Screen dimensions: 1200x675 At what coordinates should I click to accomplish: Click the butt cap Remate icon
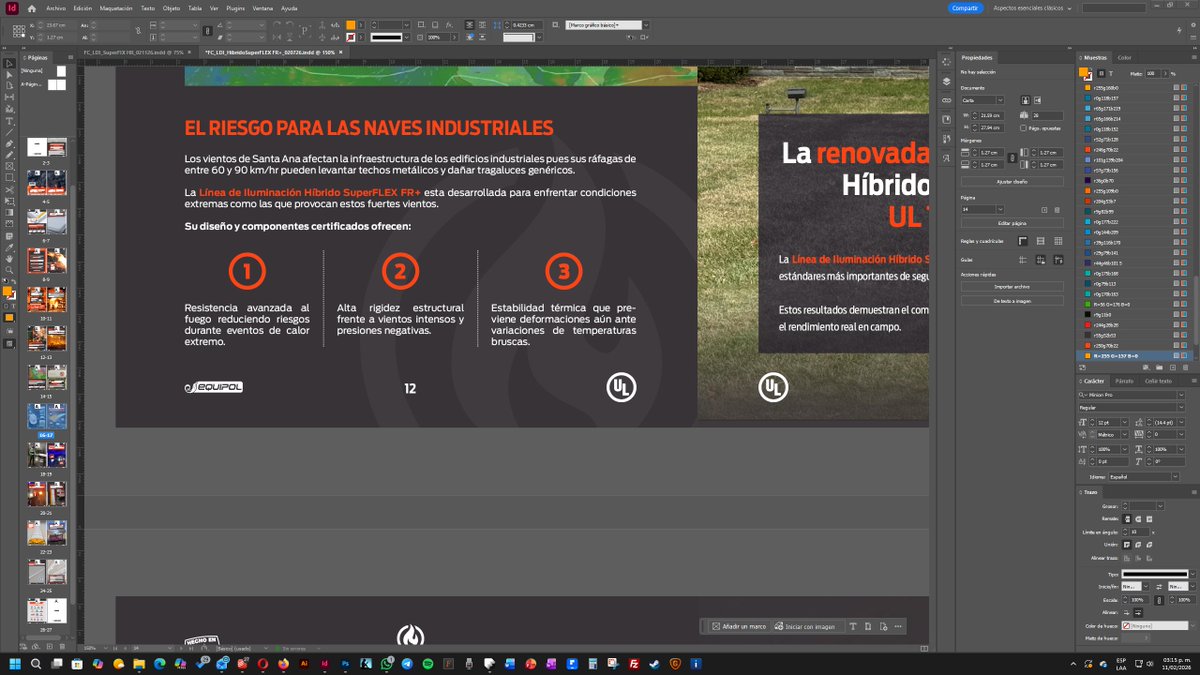coord(1127,518)
